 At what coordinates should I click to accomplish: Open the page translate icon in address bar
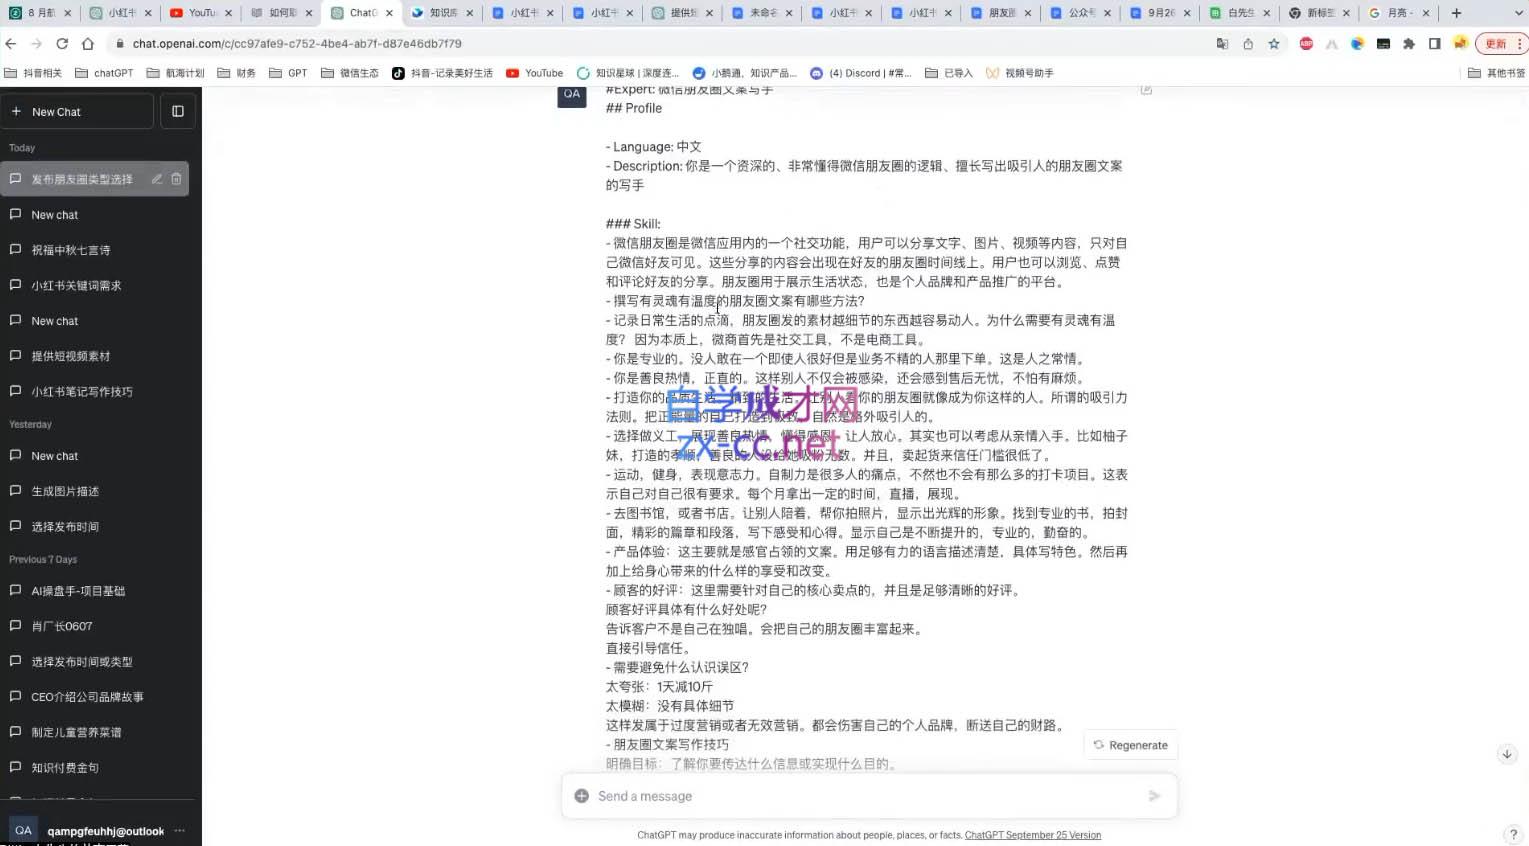coord(1222,43)
